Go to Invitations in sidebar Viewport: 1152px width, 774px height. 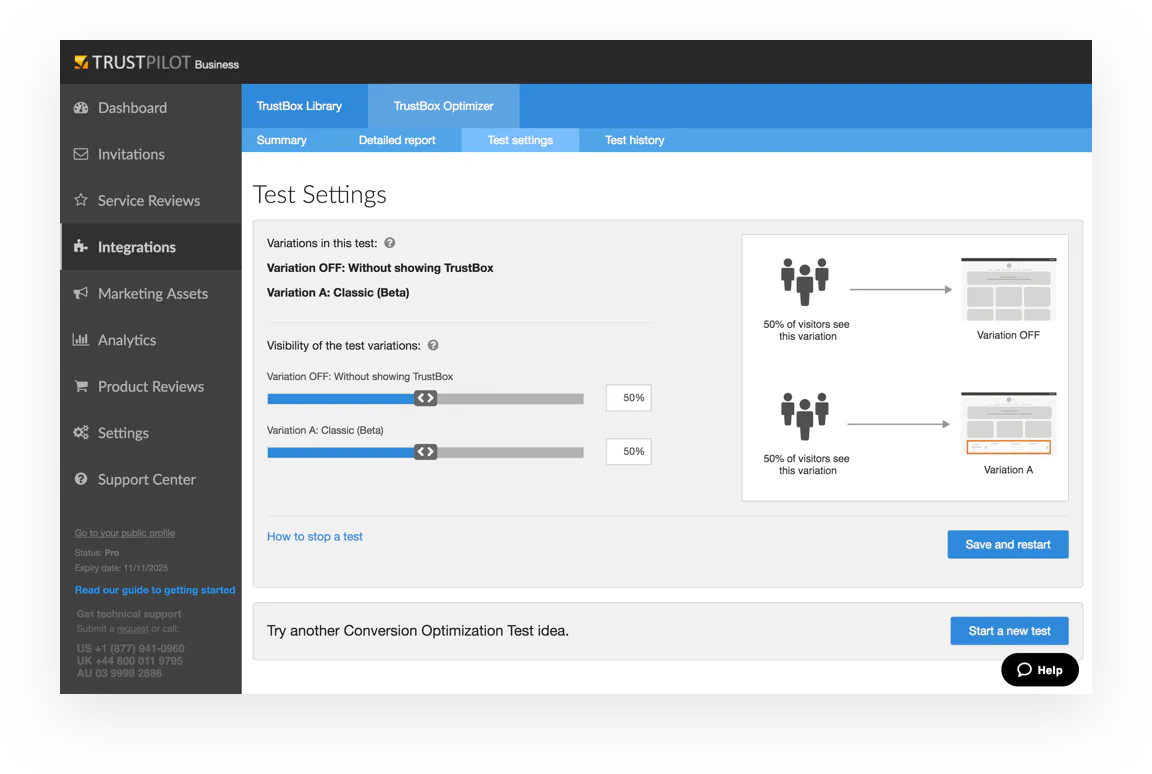[151, 154]
